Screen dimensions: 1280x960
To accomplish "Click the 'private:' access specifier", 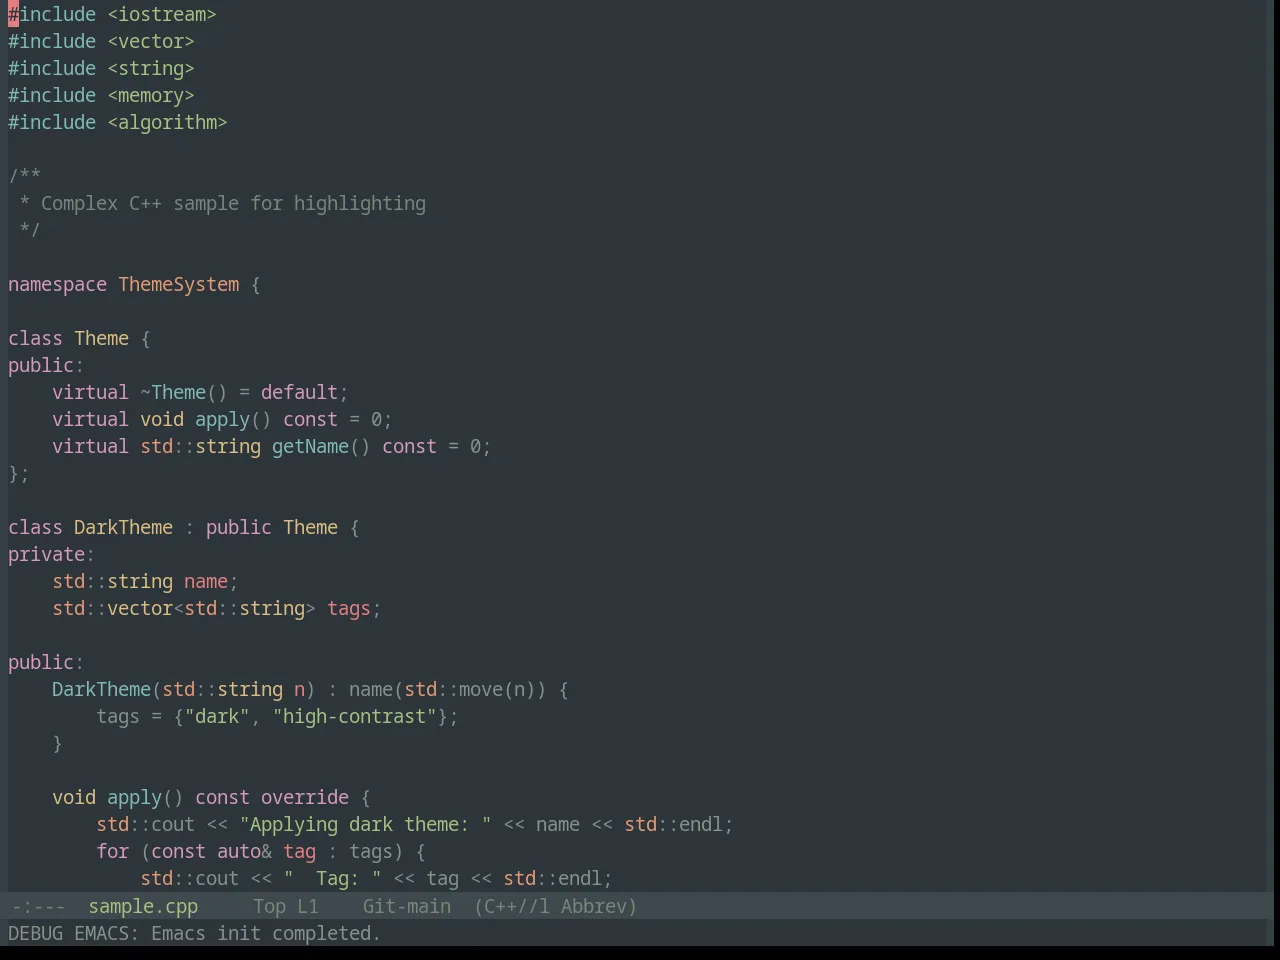I will point(51,555).
